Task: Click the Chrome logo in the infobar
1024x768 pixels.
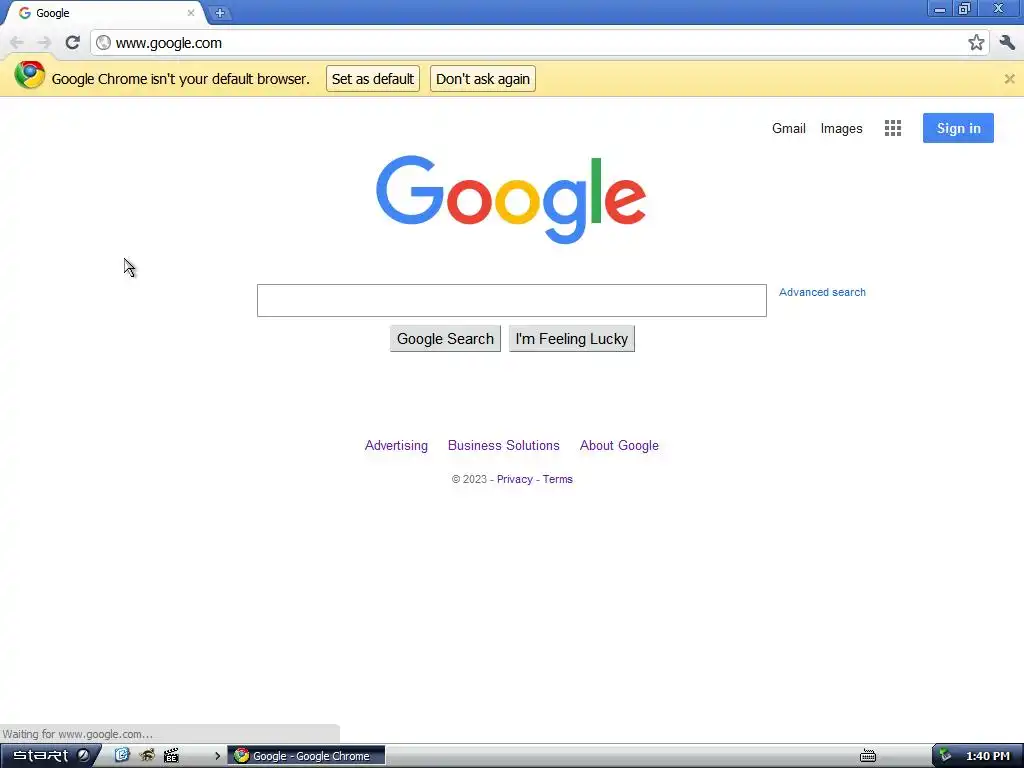Action: (29, 76)
